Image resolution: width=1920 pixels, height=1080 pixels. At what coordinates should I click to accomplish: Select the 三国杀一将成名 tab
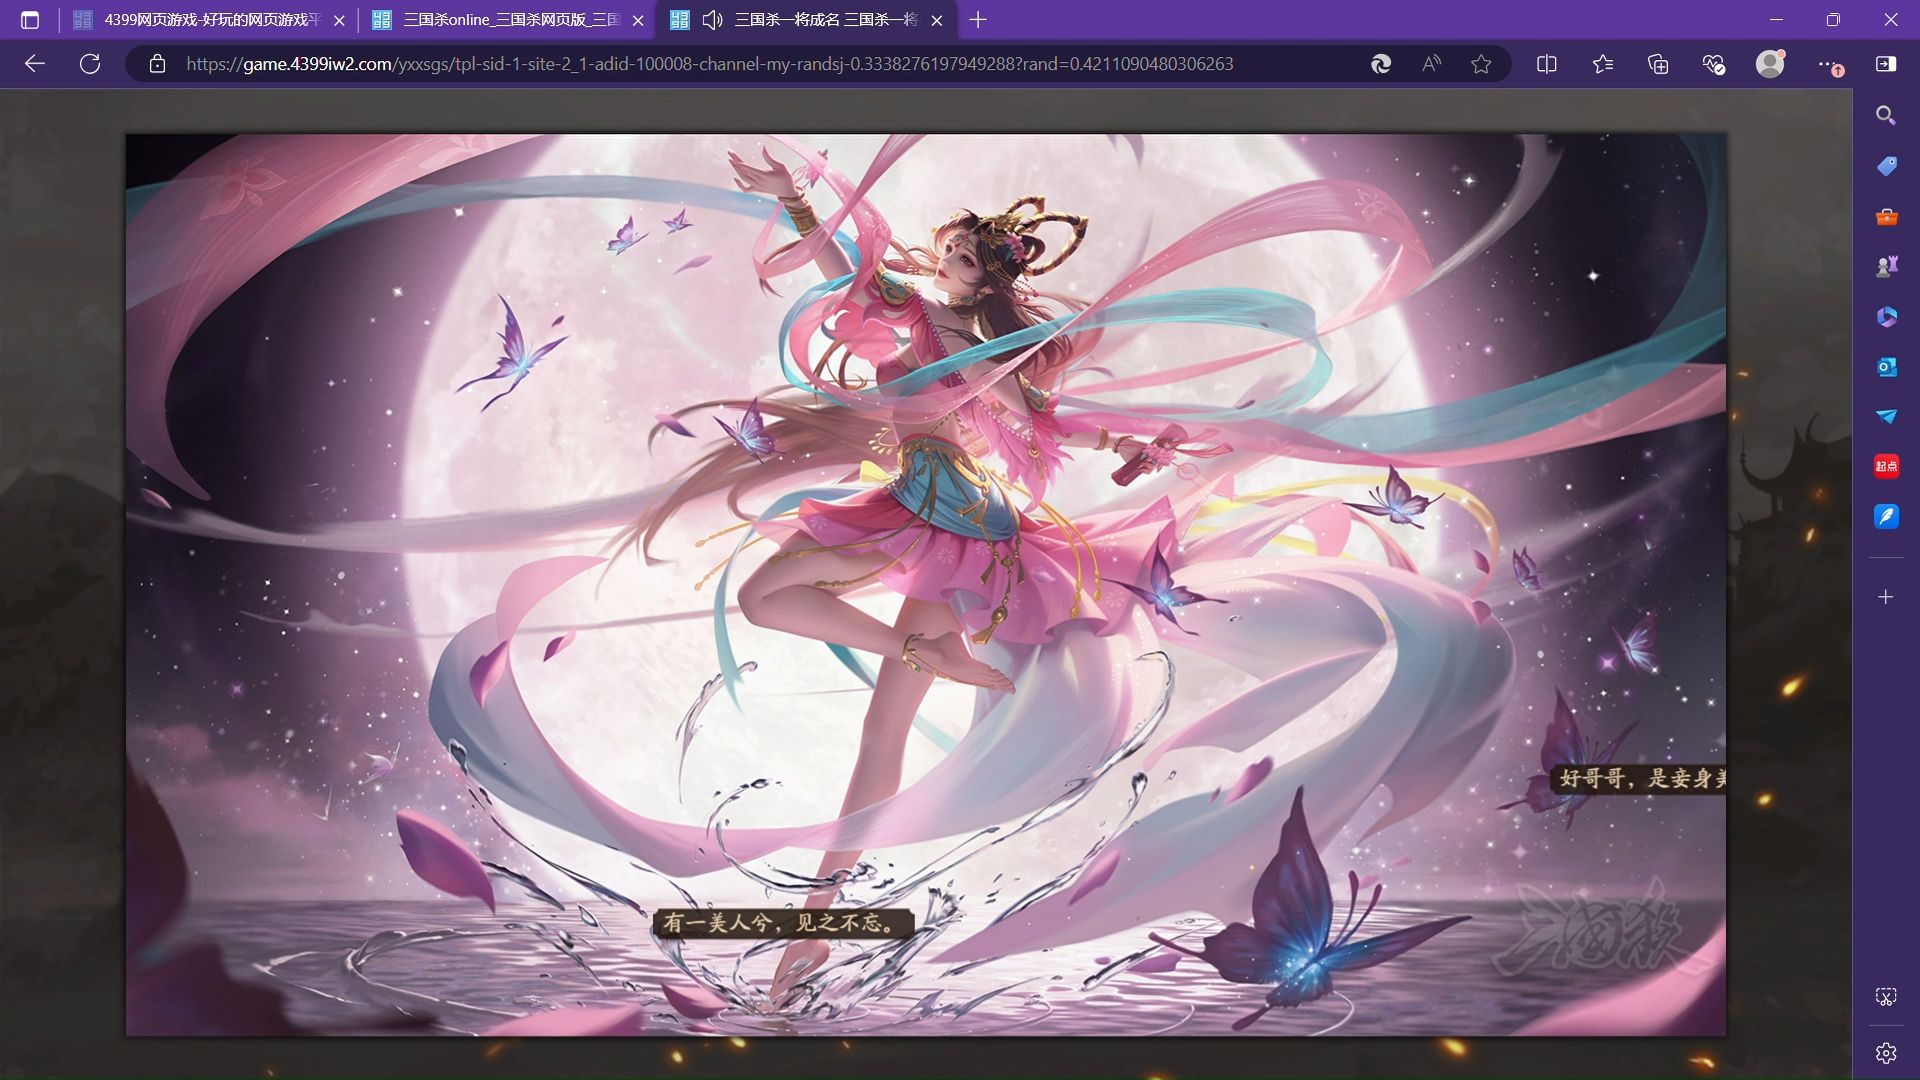point(806,20)
